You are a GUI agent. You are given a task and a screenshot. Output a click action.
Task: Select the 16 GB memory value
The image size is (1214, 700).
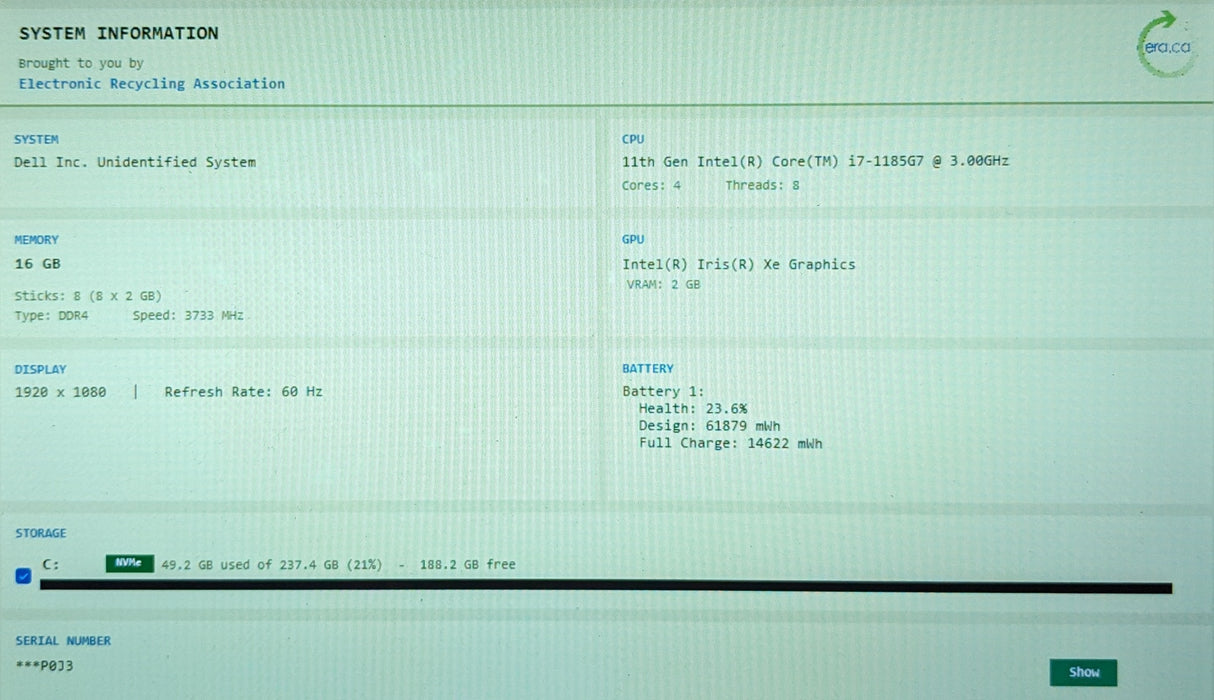pos(38,264)
